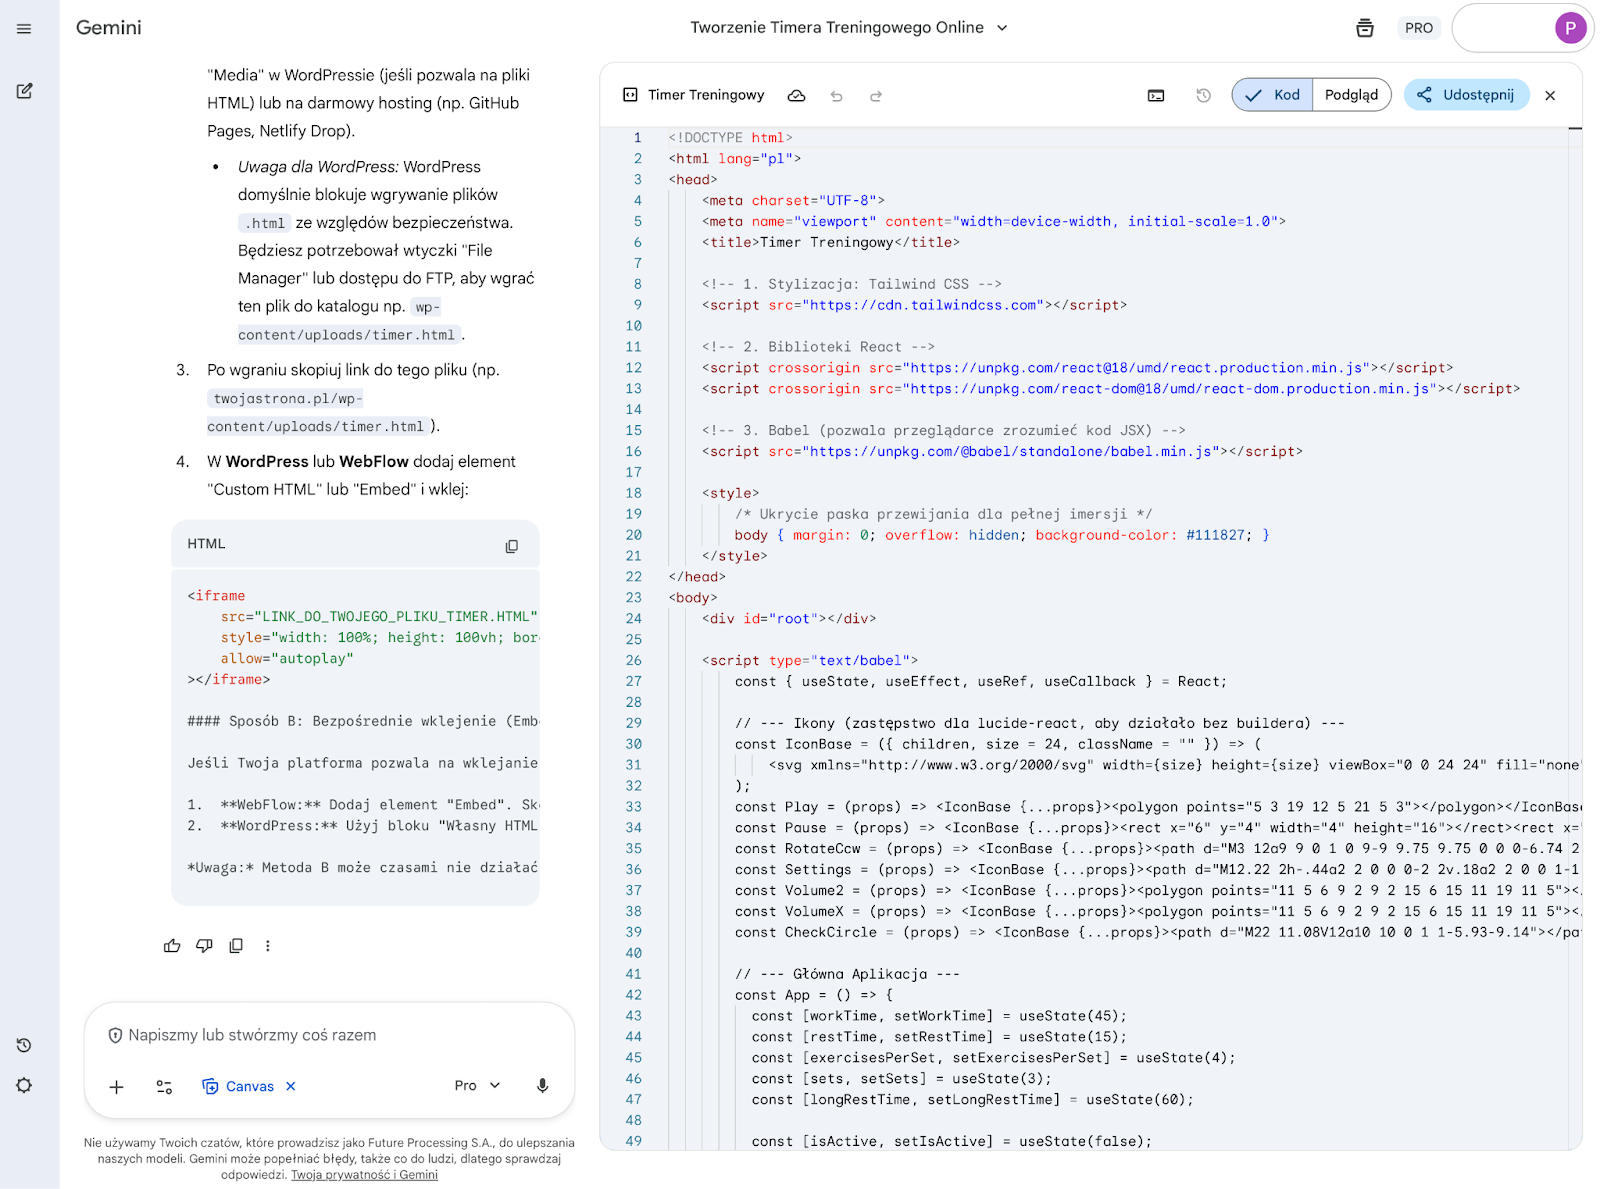The width and height of the screenshot is (1600, 1189).
Task: Click the HTML code block label
Action: point(207,544)
